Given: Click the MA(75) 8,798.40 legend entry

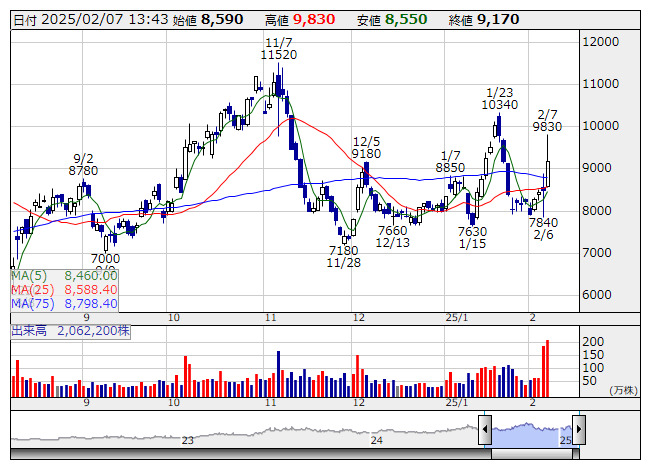Looking at the screenshot, I should pyautogui.click(x=64, y=304).
